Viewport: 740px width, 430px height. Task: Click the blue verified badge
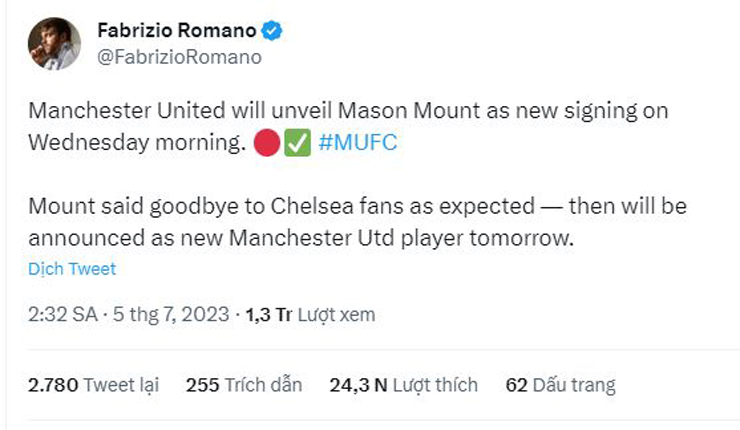point(272,30)
